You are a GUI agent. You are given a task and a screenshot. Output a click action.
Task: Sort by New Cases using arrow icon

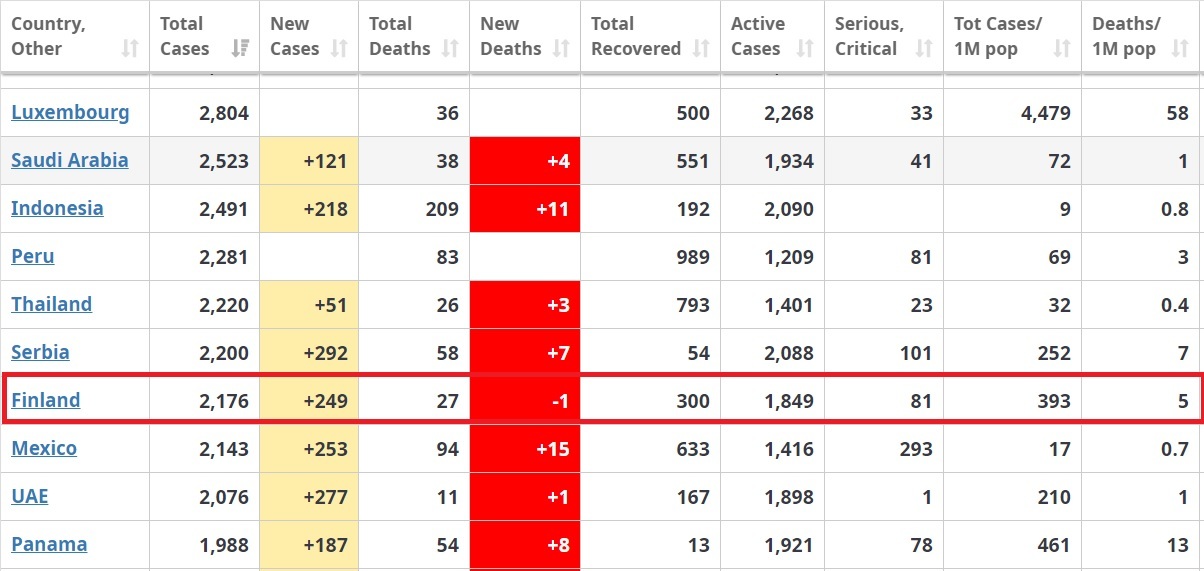[x=340, y=49]
